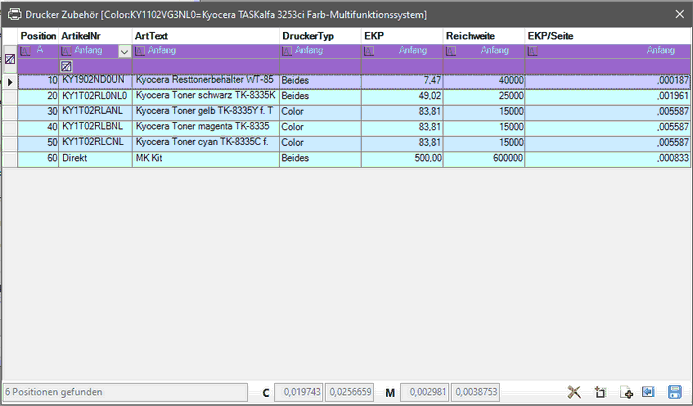693x406 pixels.
Task: Select EKP value 7,47
Action: coord(402,80)
